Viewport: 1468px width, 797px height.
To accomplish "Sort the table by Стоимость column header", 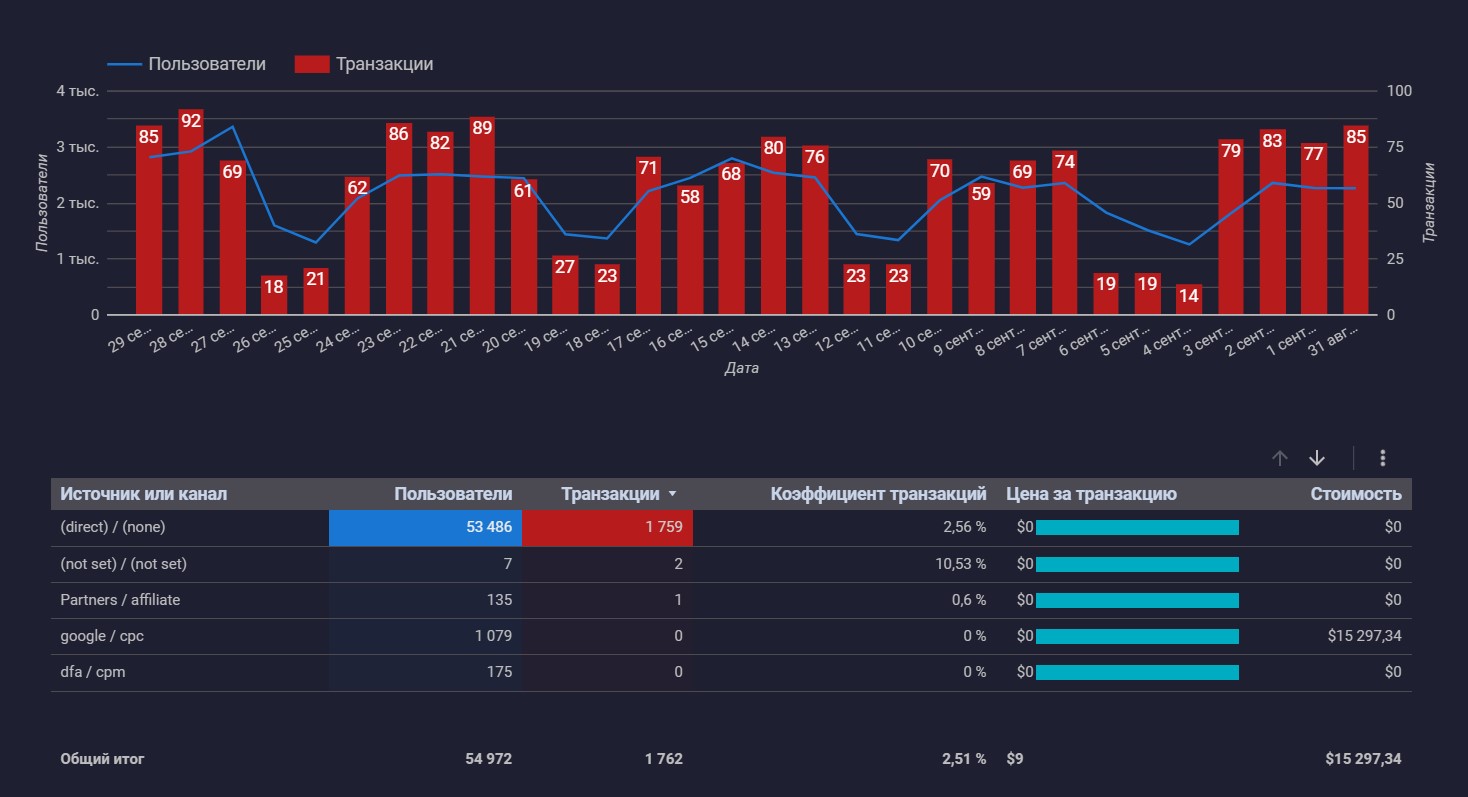I will coord(1356,494).
